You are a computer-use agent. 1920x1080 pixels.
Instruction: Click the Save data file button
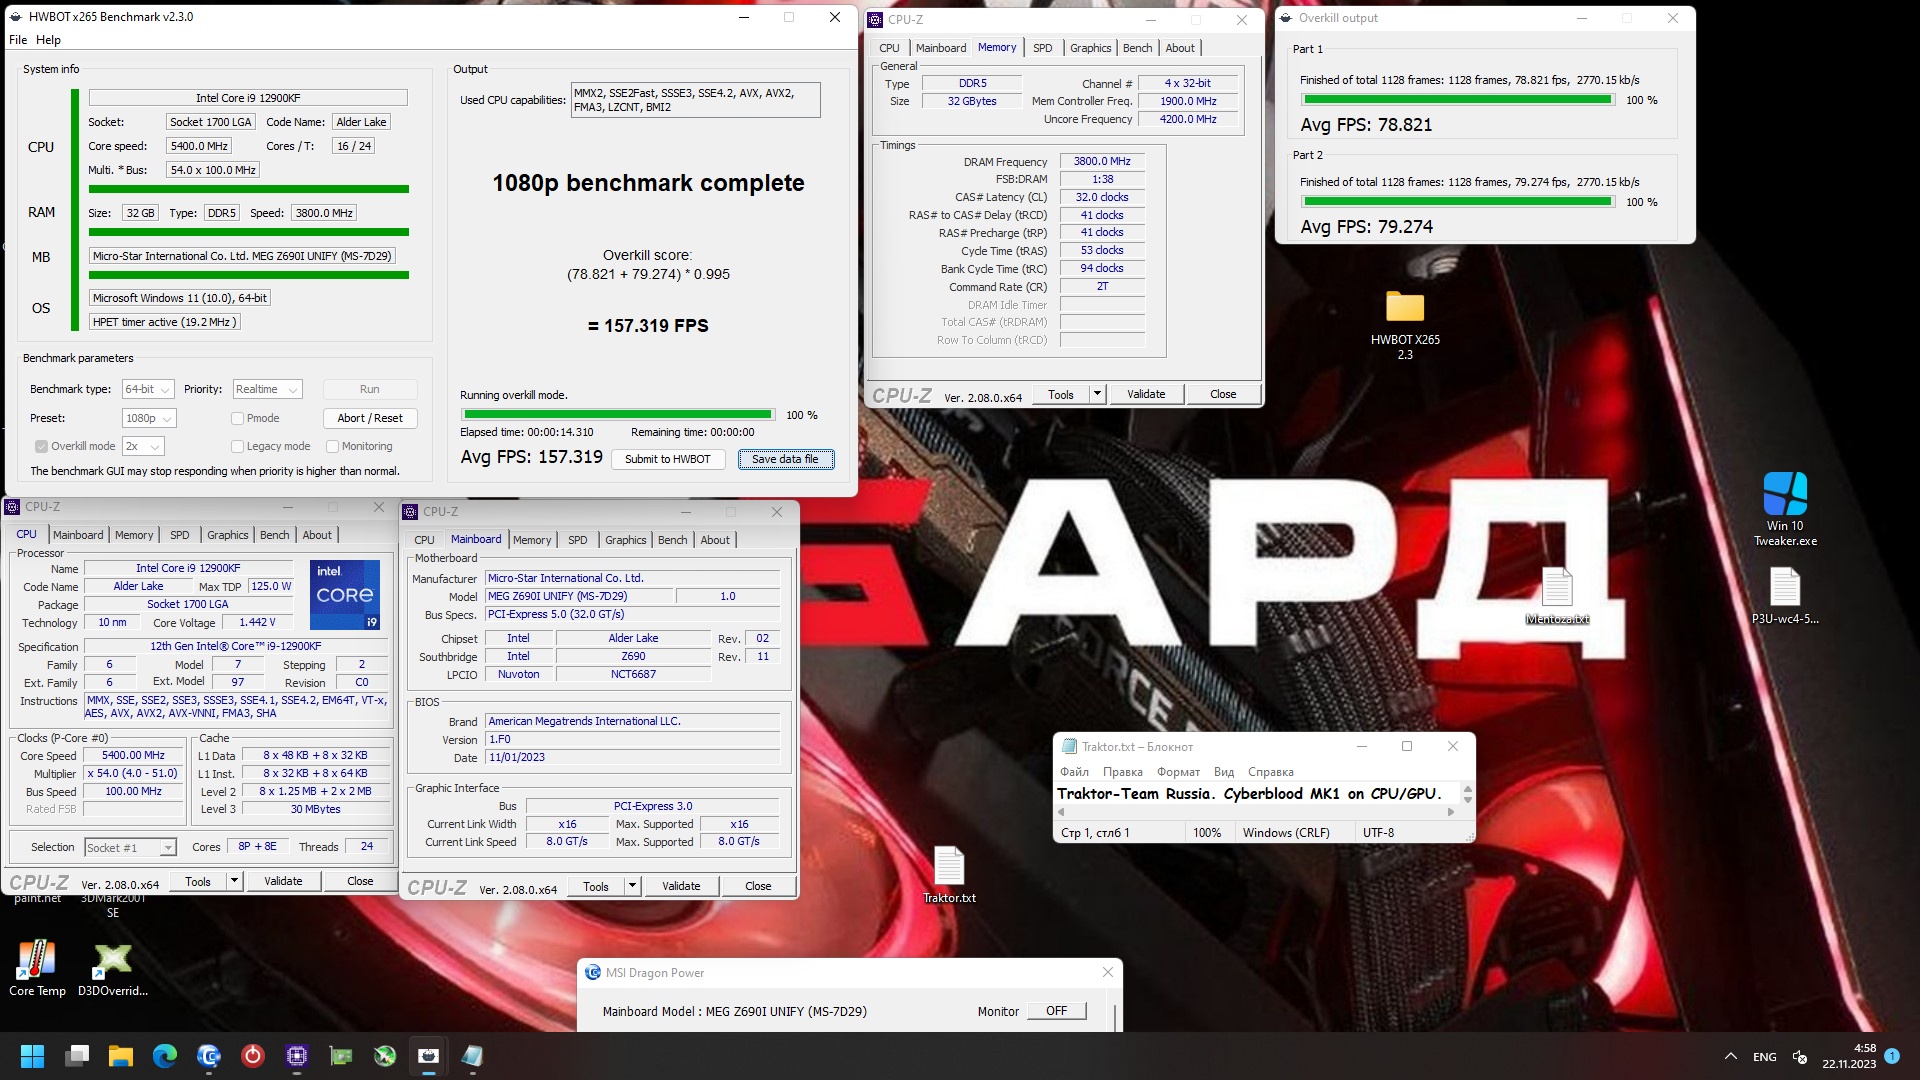click(x=785, y=459)
